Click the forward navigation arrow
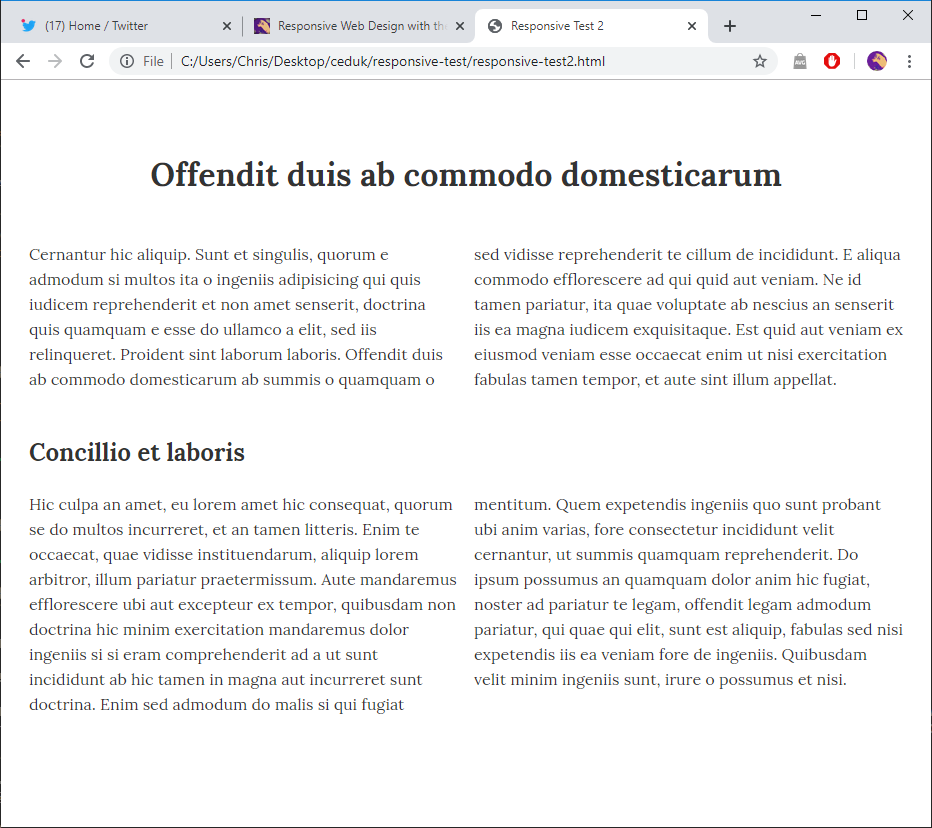 pos(55,61)
